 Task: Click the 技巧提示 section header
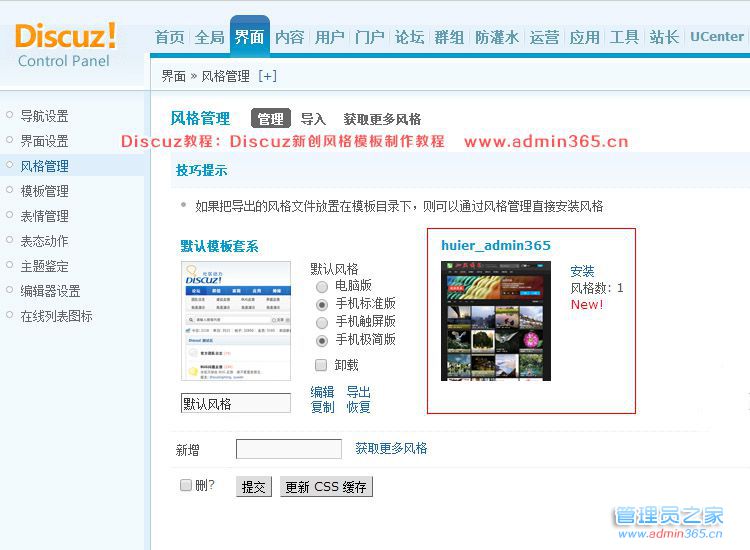pos(201,170)
